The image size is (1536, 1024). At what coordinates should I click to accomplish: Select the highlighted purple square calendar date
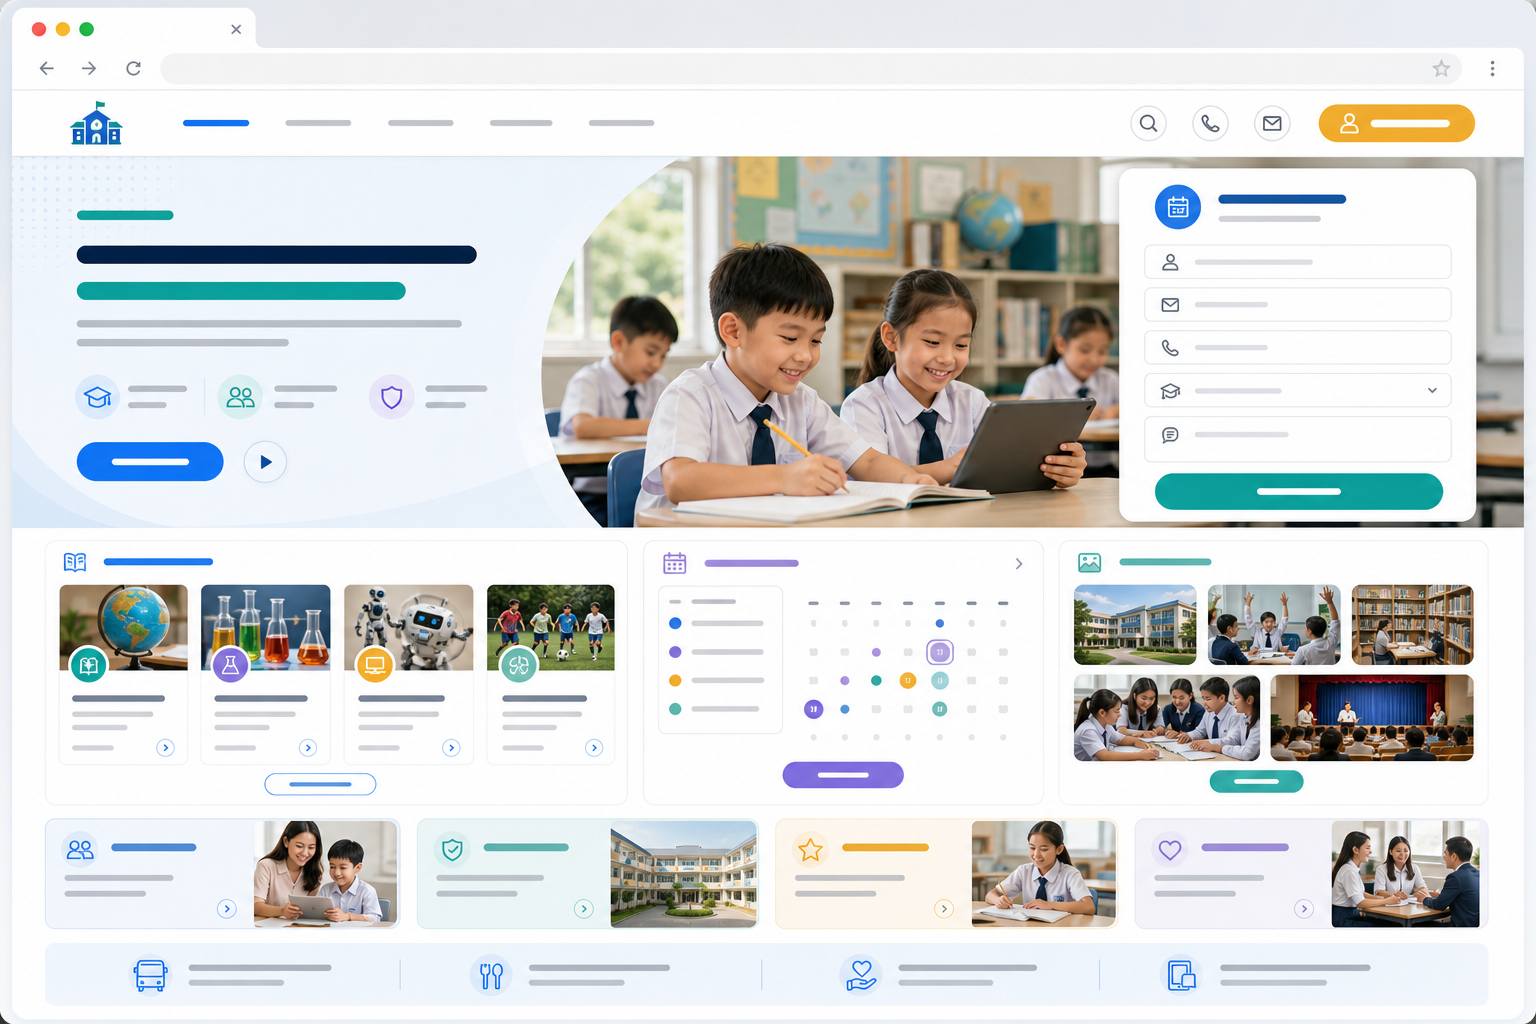(940, 652)
